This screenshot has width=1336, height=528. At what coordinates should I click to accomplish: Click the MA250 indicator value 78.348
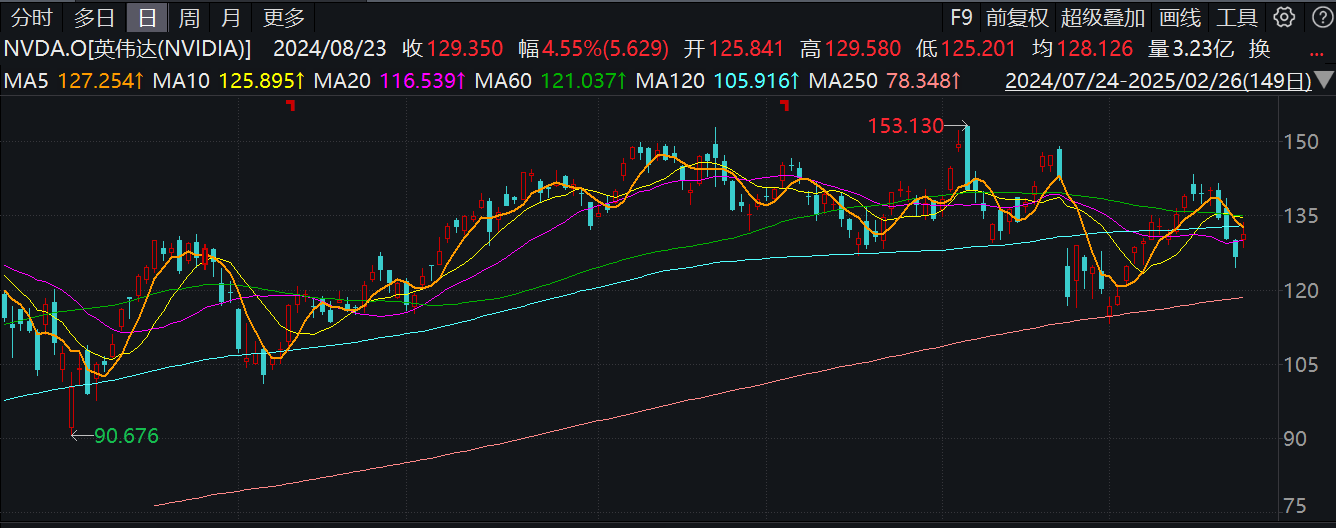(922, 81)
